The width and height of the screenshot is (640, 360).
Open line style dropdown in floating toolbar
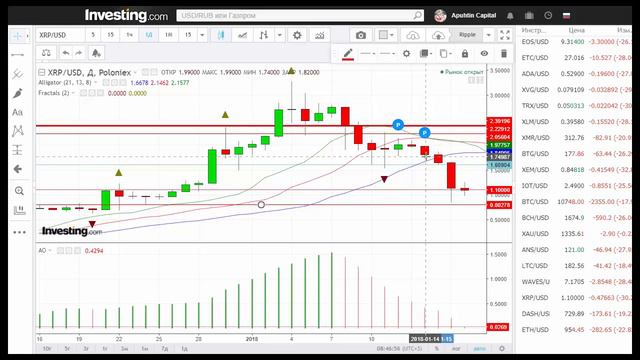tap(368, 53)
